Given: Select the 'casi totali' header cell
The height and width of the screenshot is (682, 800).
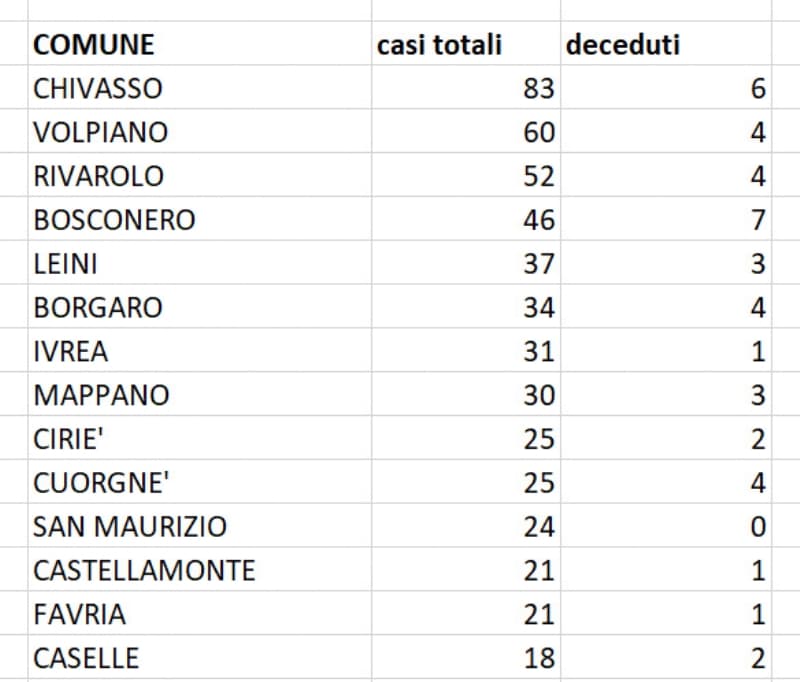Looking at the screenshot, I should (440, 45).
